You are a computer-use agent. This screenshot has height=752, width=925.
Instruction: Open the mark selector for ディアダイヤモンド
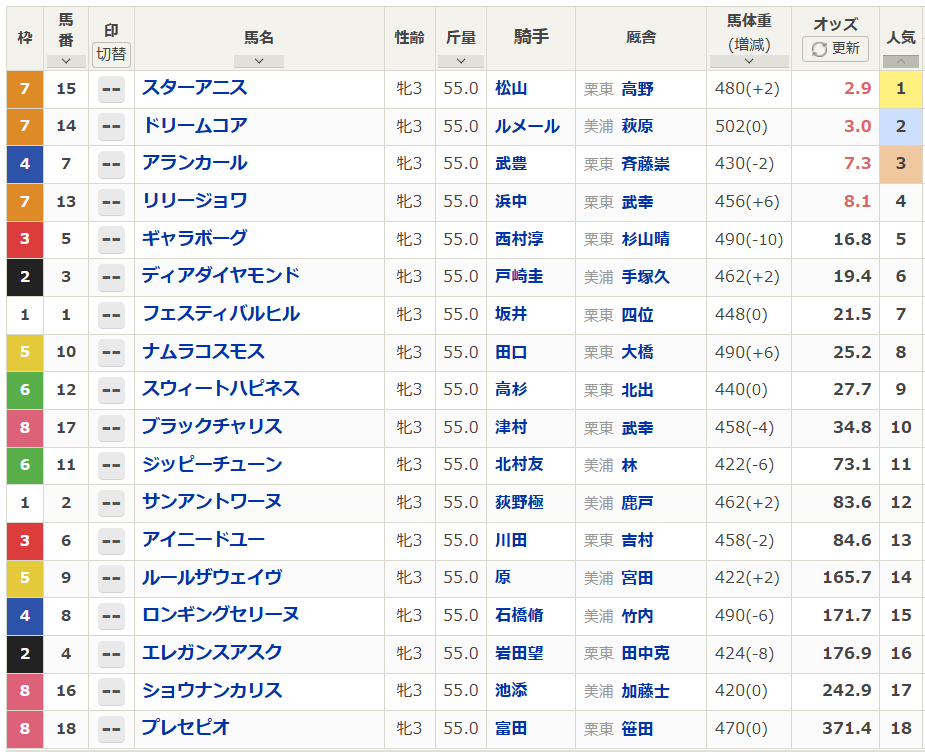(x=111, y=277)
